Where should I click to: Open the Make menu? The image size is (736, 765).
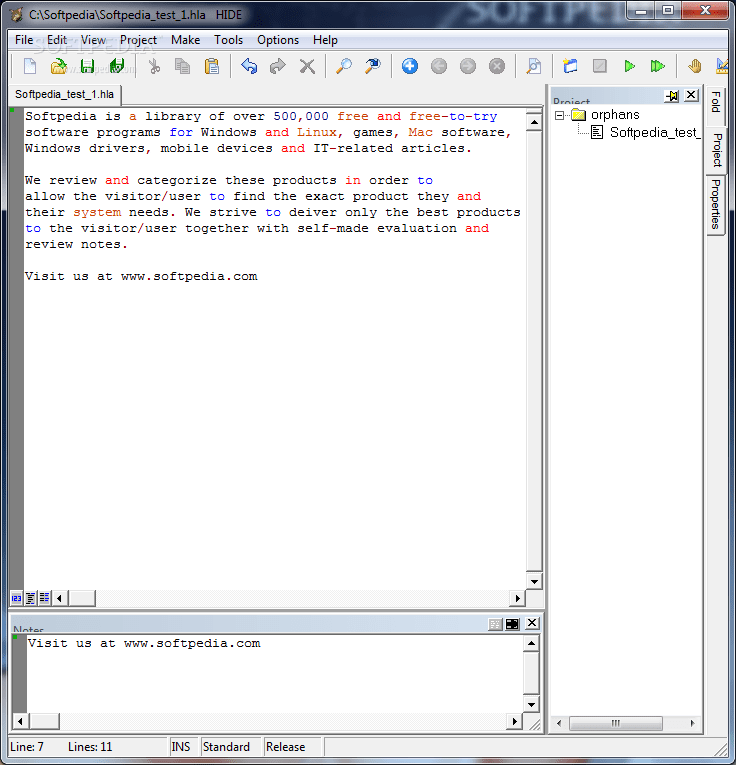coord(185,40)
